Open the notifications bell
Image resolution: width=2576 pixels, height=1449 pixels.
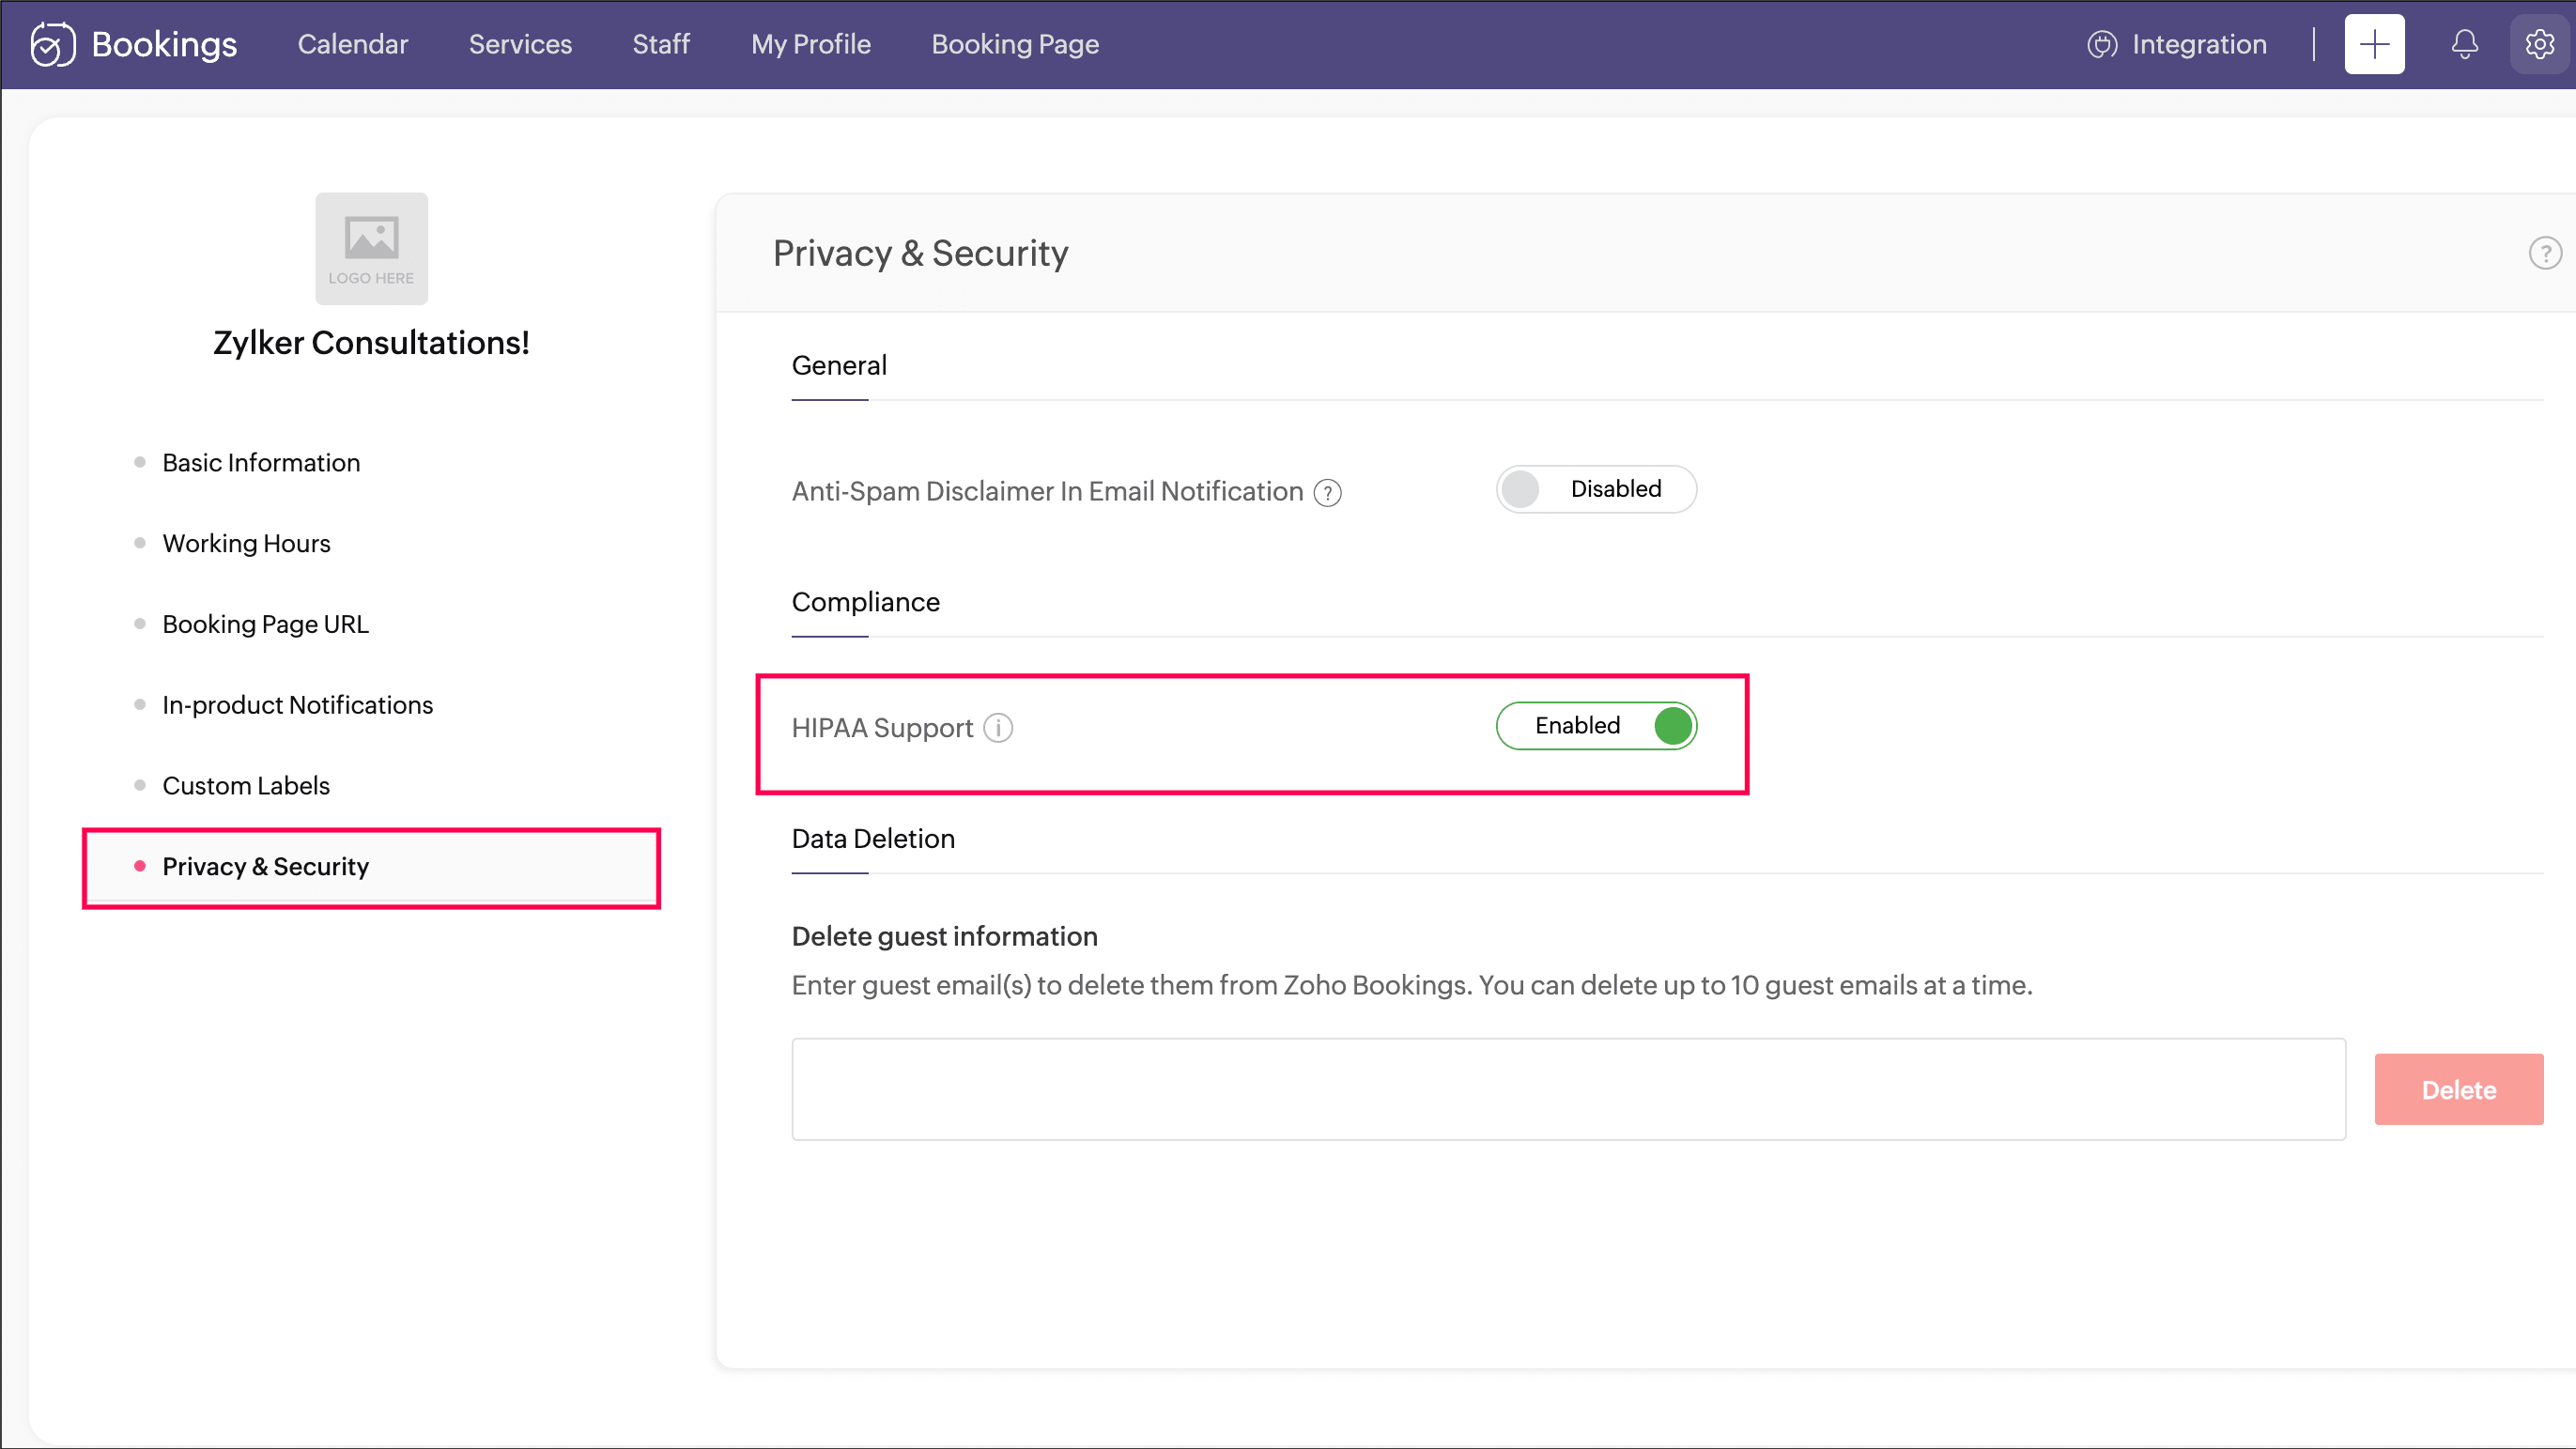pos(2464,44)
